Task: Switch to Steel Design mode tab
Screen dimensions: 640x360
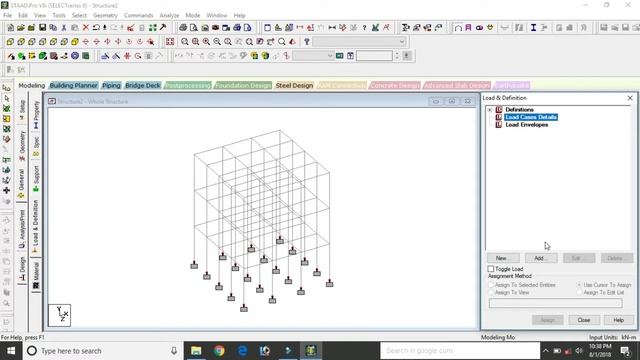Action: pyautogui.click(x=294, y=85)
